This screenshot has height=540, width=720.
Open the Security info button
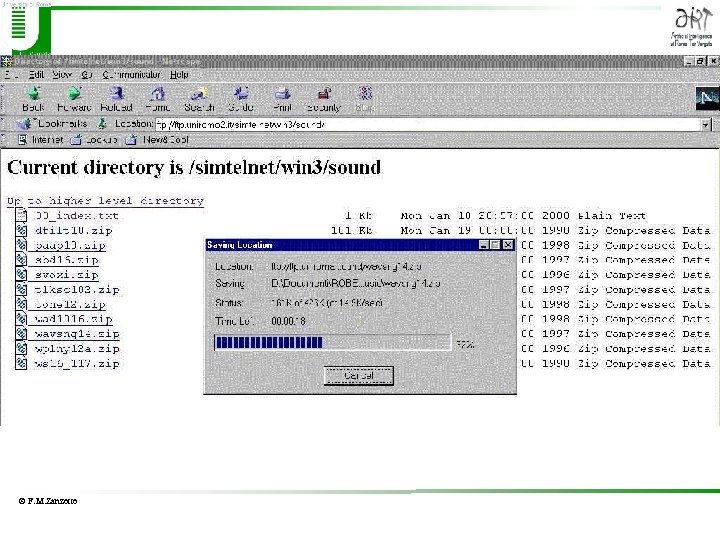point(324,99)
